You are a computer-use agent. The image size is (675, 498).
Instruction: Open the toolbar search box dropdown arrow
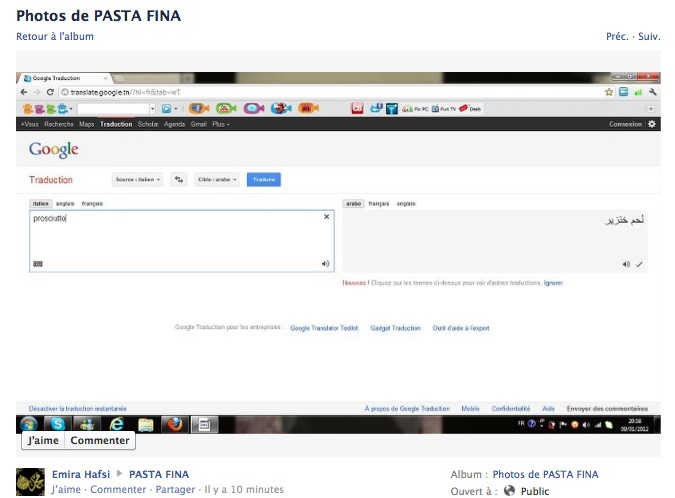coord(152,108)
